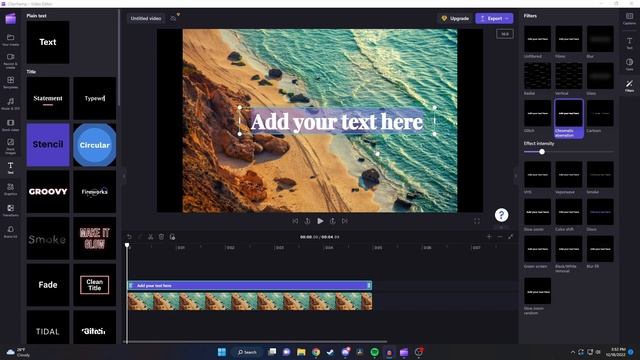This screenshot has width=640, height=360.
Task: Choose the Make It Glow title style
Action: click(95, 238)
